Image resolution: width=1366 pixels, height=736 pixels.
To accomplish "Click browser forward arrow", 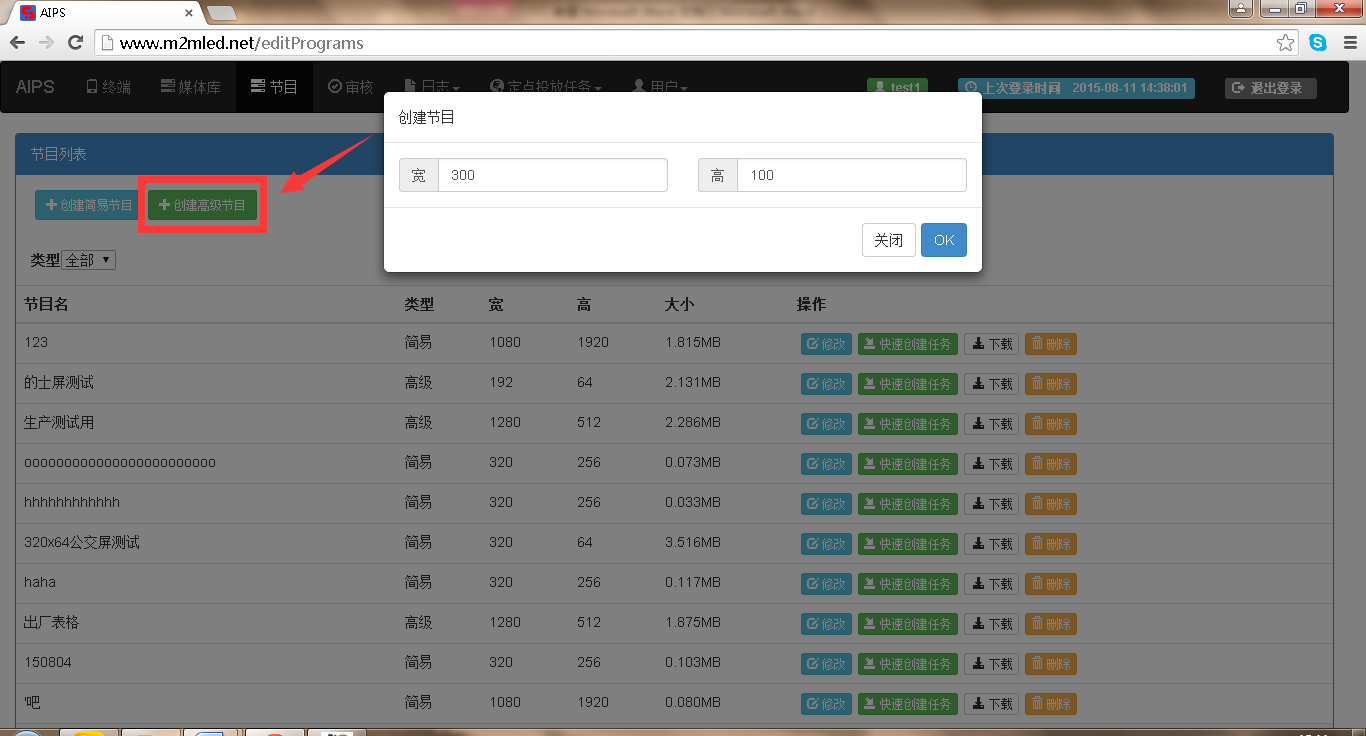I will coord(46,43).
